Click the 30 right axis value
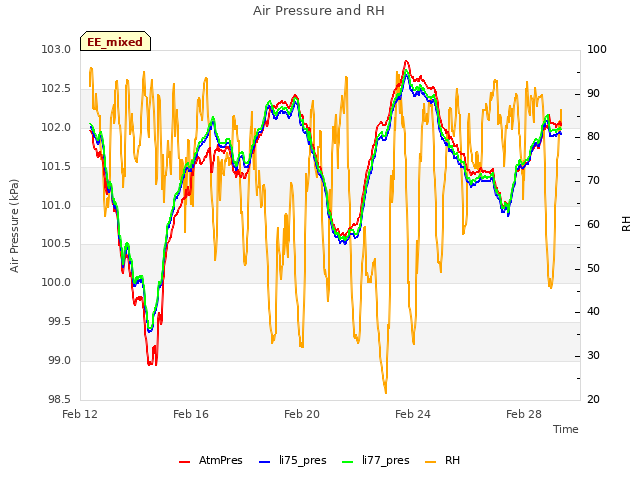The width and height of the screenshot is (640, 480). tap(593, 356)
